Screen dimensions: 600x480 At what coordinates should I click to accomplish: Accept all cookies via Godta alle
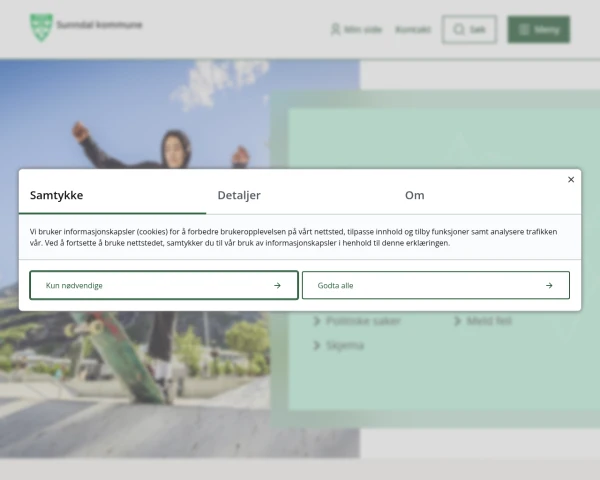[436, 285]
